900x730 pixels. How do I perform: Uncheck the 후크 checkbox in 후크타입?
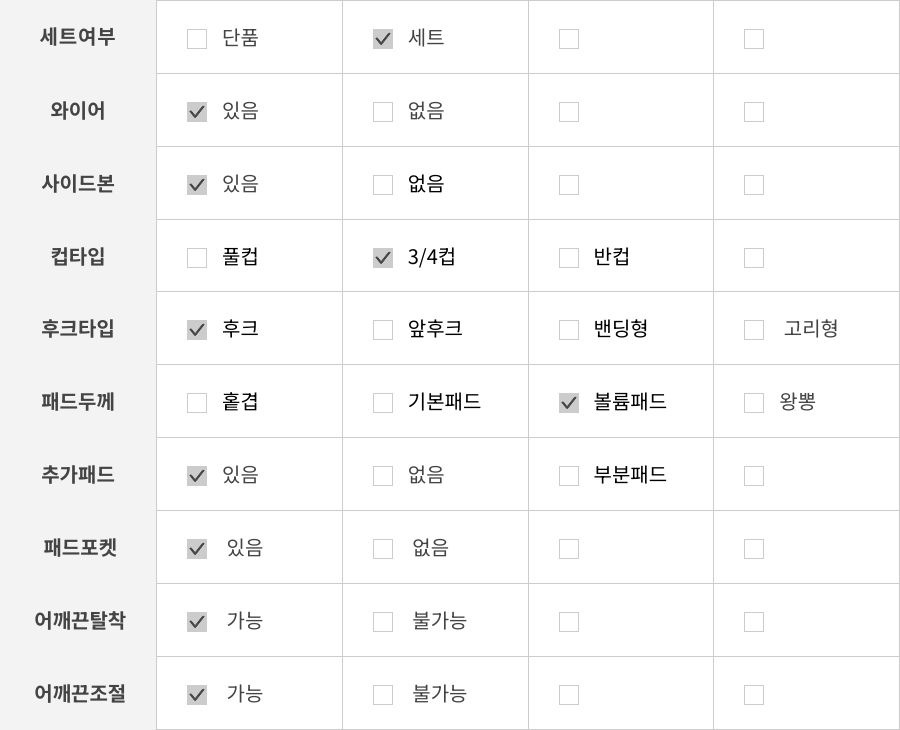(197, 330)
